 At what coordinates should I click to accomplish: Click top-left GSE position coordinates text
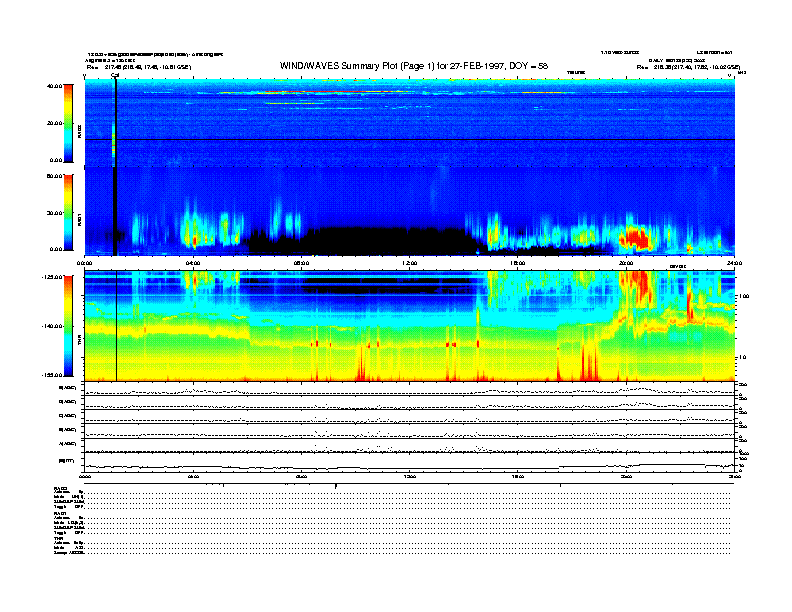tap(139, 67)
